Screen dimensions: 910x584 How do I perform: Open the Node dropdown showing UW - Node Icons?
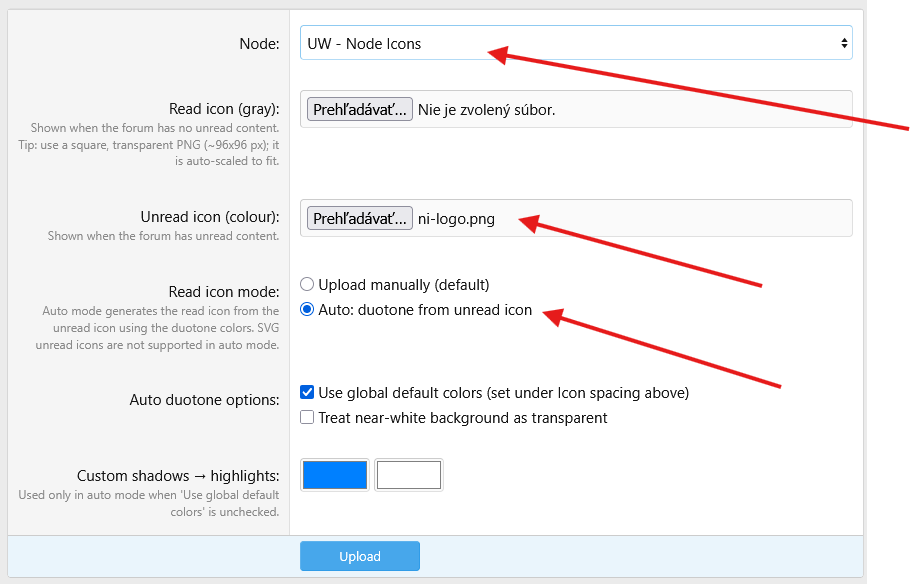[576, 43]
